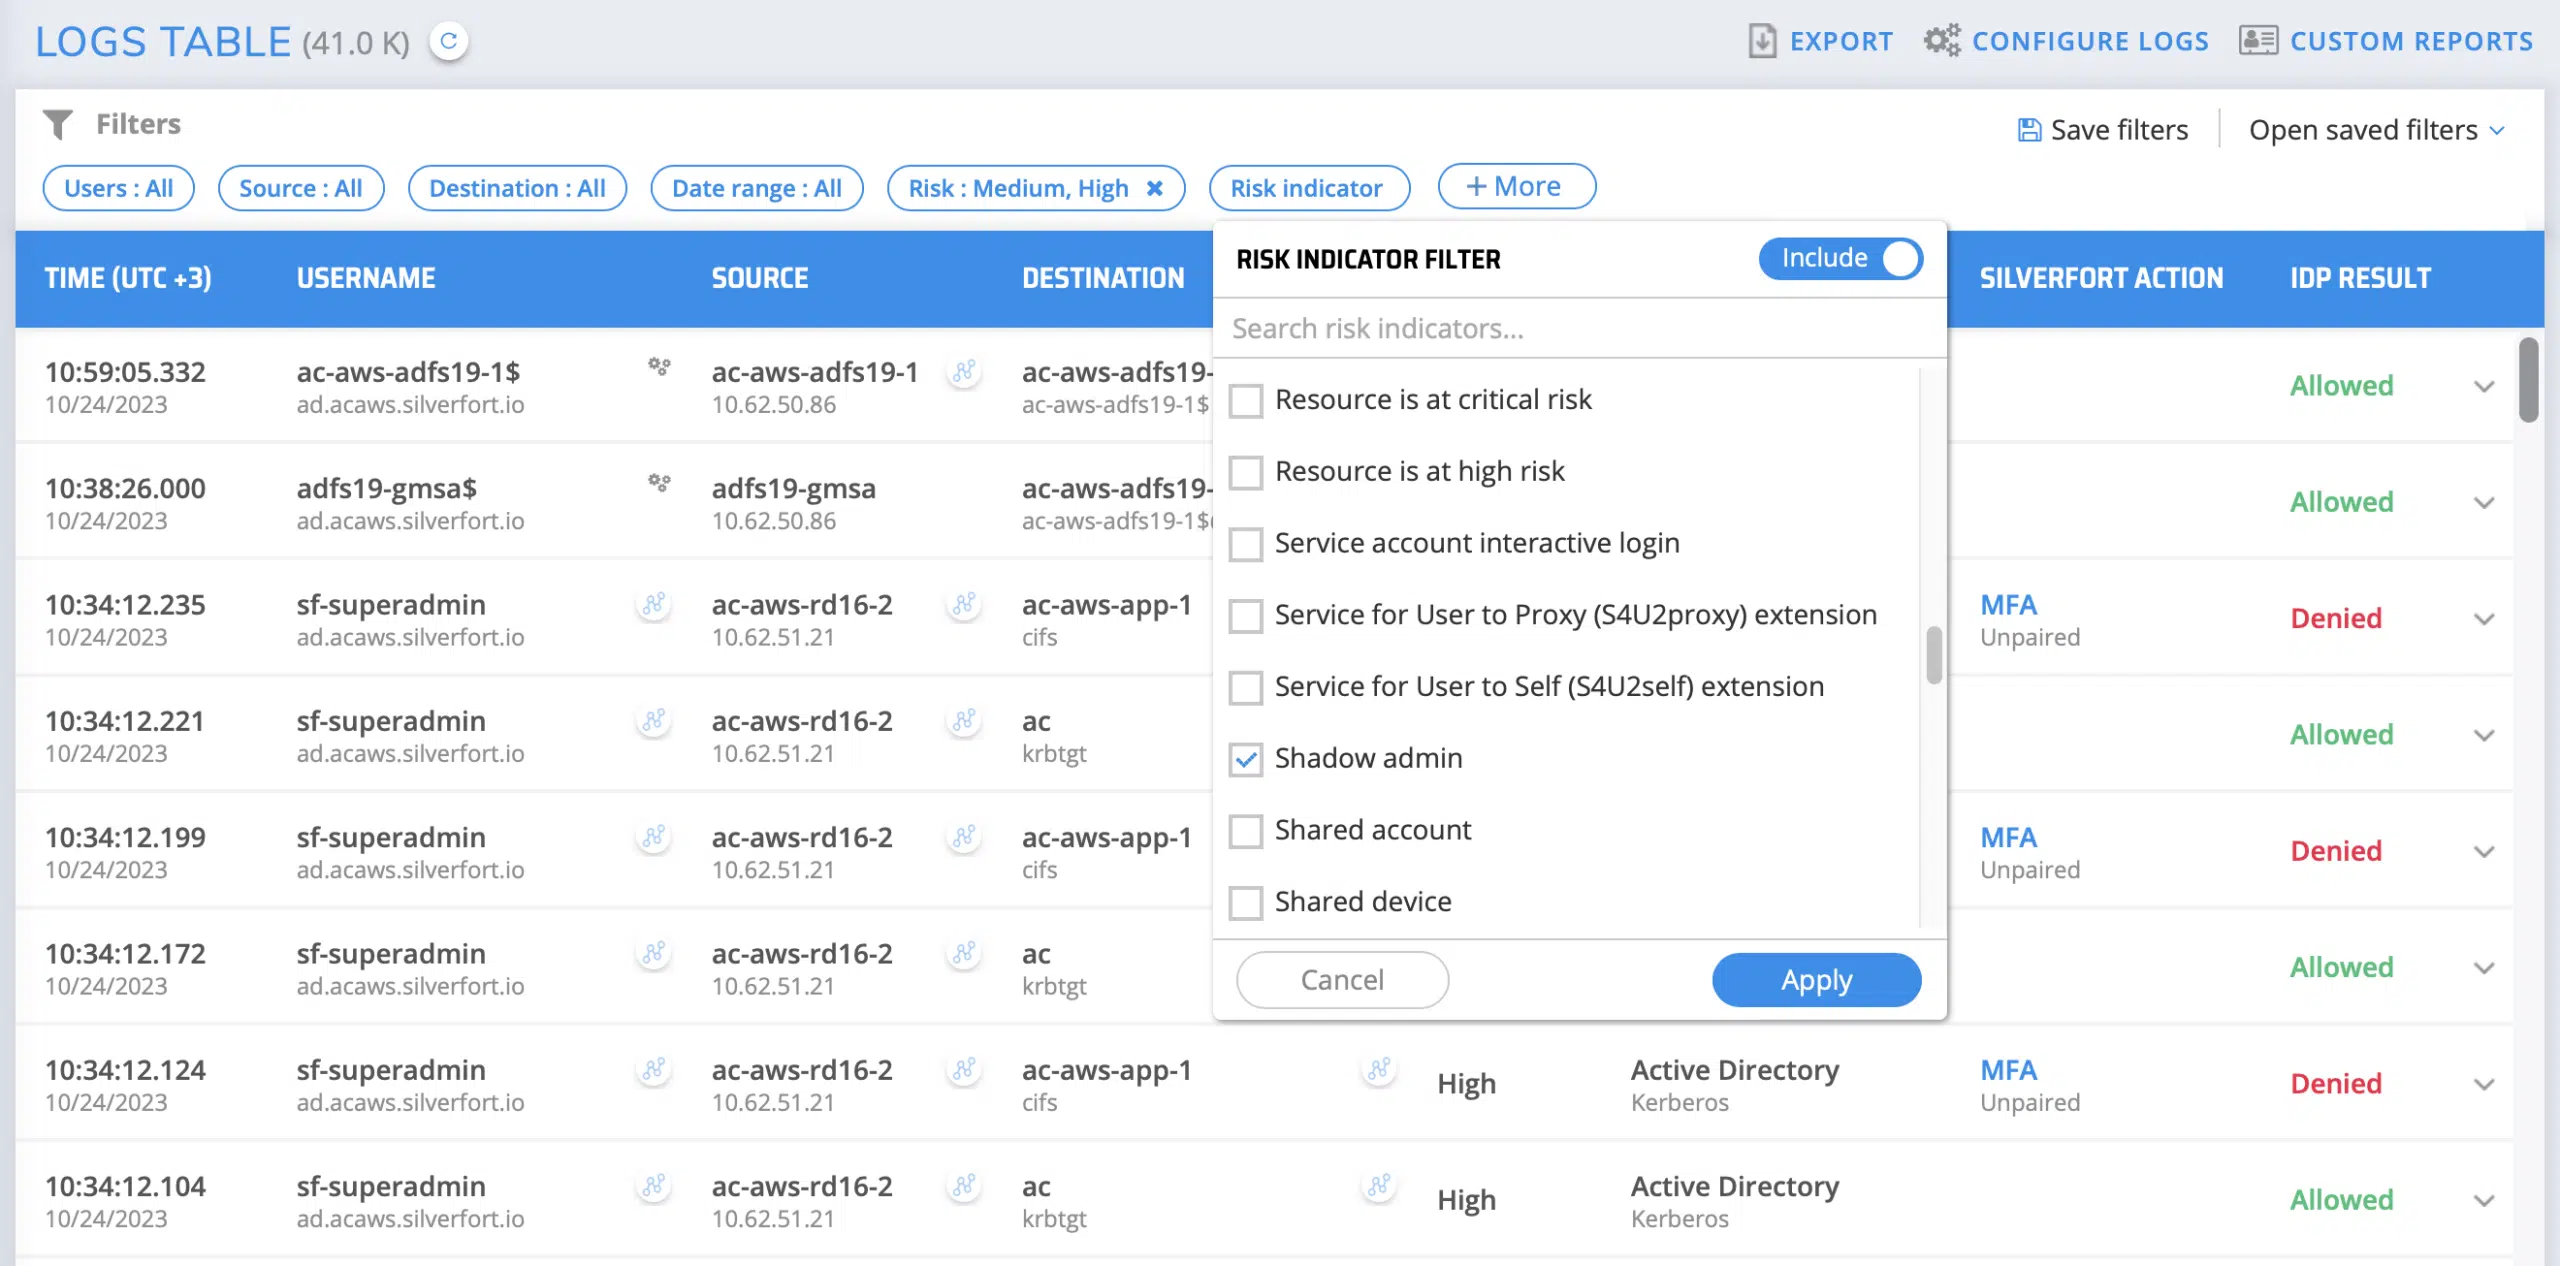Viewport: 2560px width, 1266px height.
Task: Click the service account icon for adfs19-gmsa$
Action: (x=659, y=483)
